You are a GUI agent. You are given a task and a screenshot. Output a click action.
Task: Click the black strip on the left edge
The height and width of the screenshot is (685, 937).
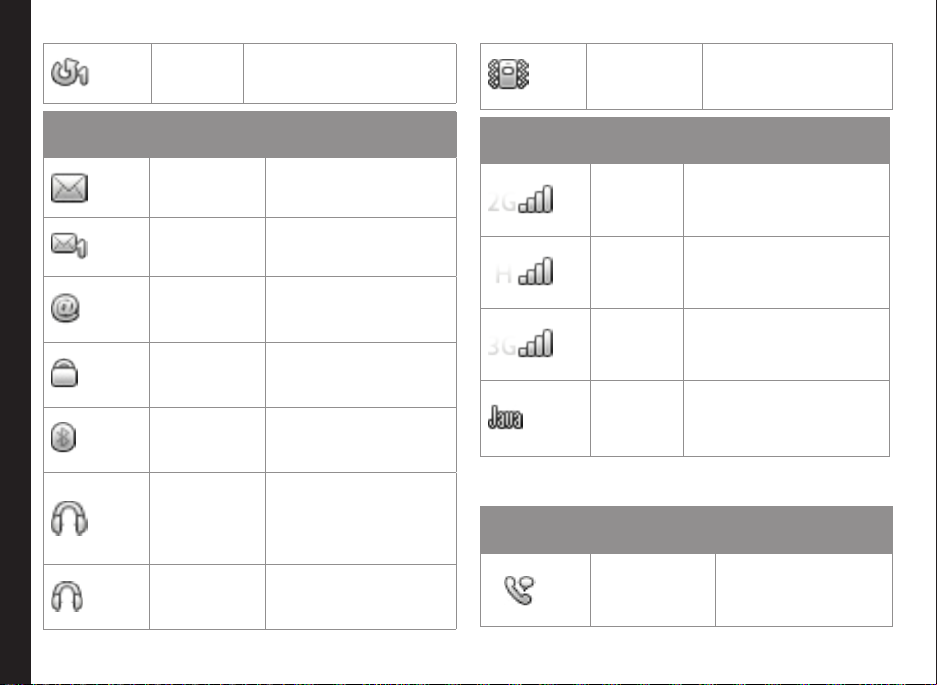(x=15, y=342)
